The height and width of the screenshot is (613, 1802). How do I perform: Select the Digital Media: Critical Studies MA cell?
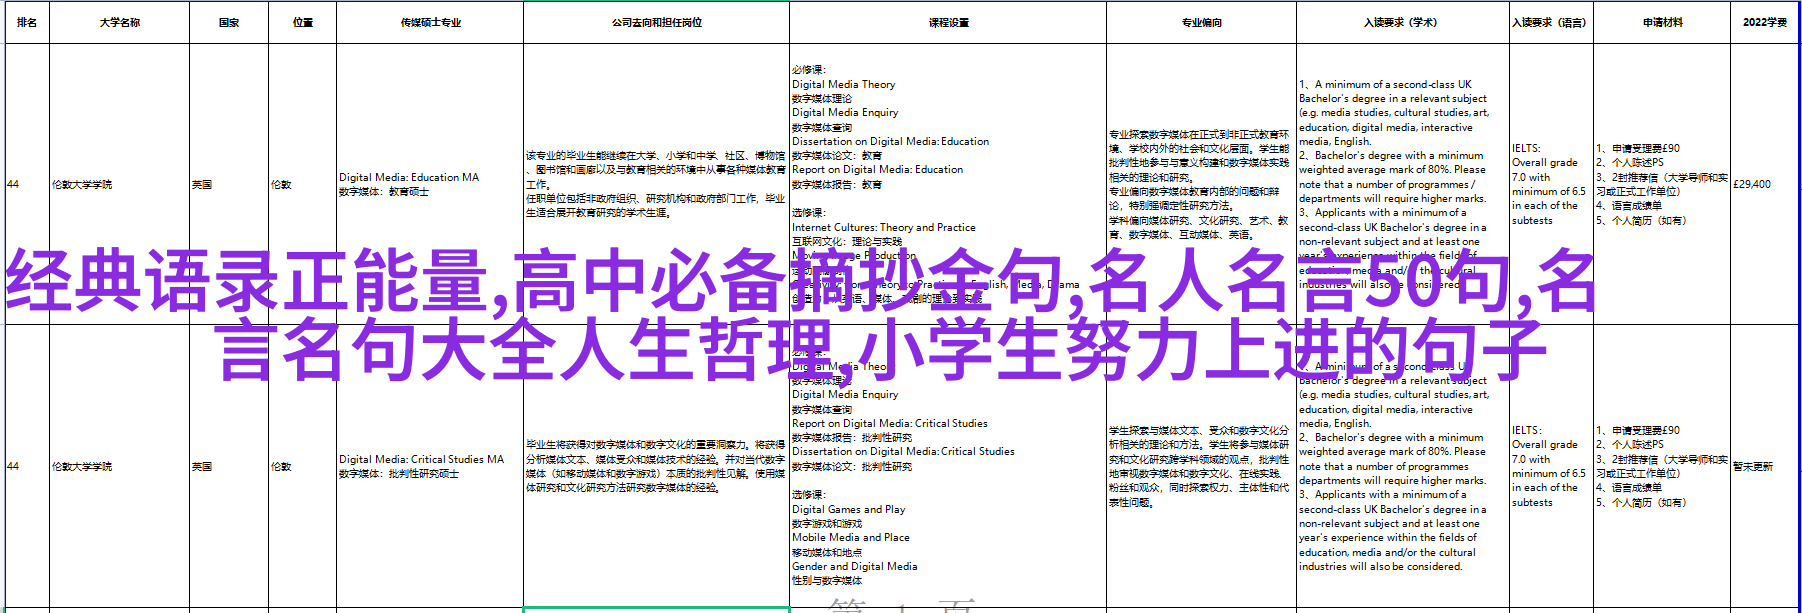[x=430, y=466]
